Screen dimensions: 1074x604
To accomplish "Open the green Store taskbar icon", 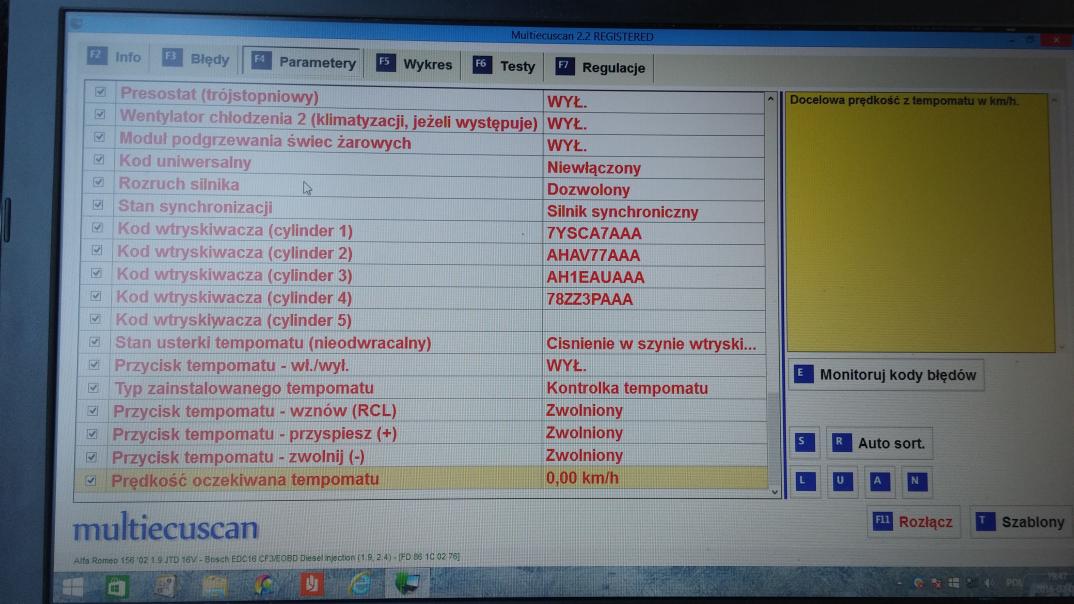I will 118,587.
